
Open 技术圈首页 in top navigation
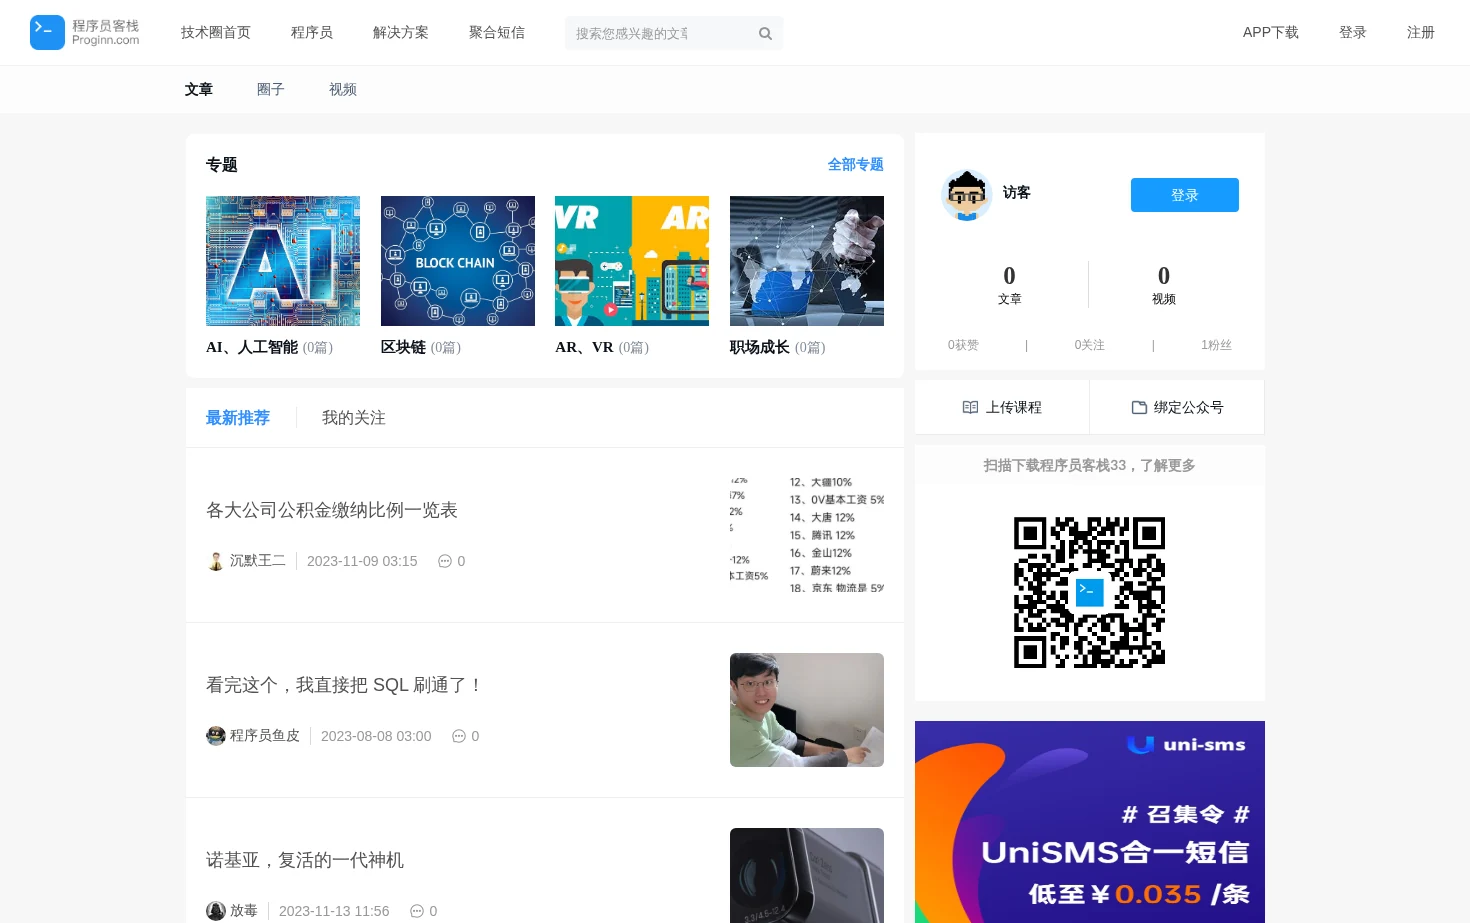pyautogui.click(x=216, y=33)
